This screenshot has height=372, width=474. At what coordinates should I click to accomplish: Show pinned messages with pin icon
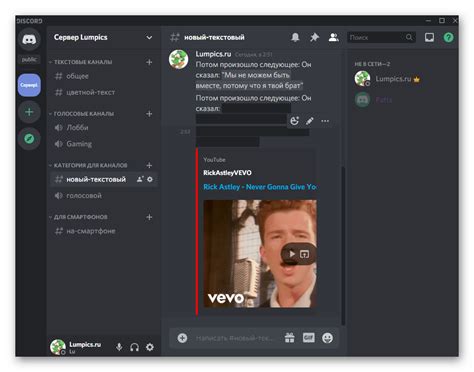tap(314, 37)
